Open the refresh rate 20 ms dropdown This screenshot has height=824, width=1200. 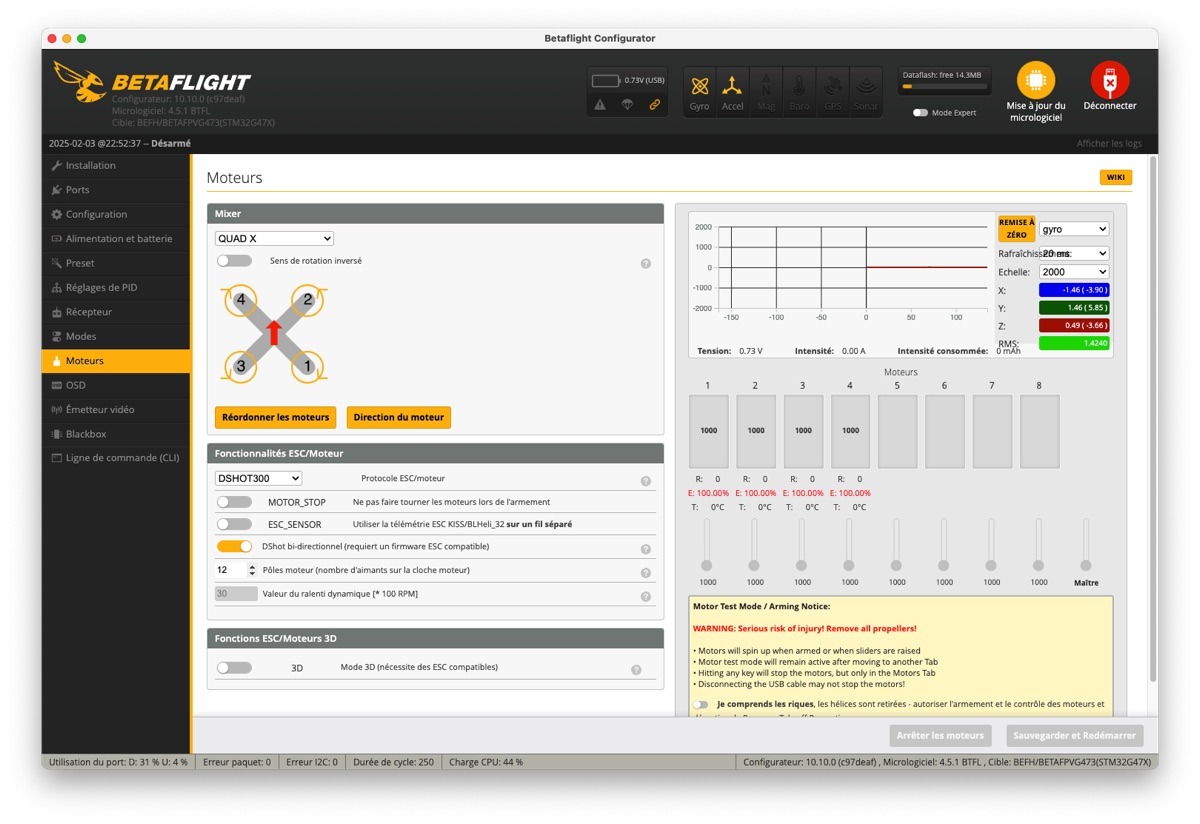1074,254
